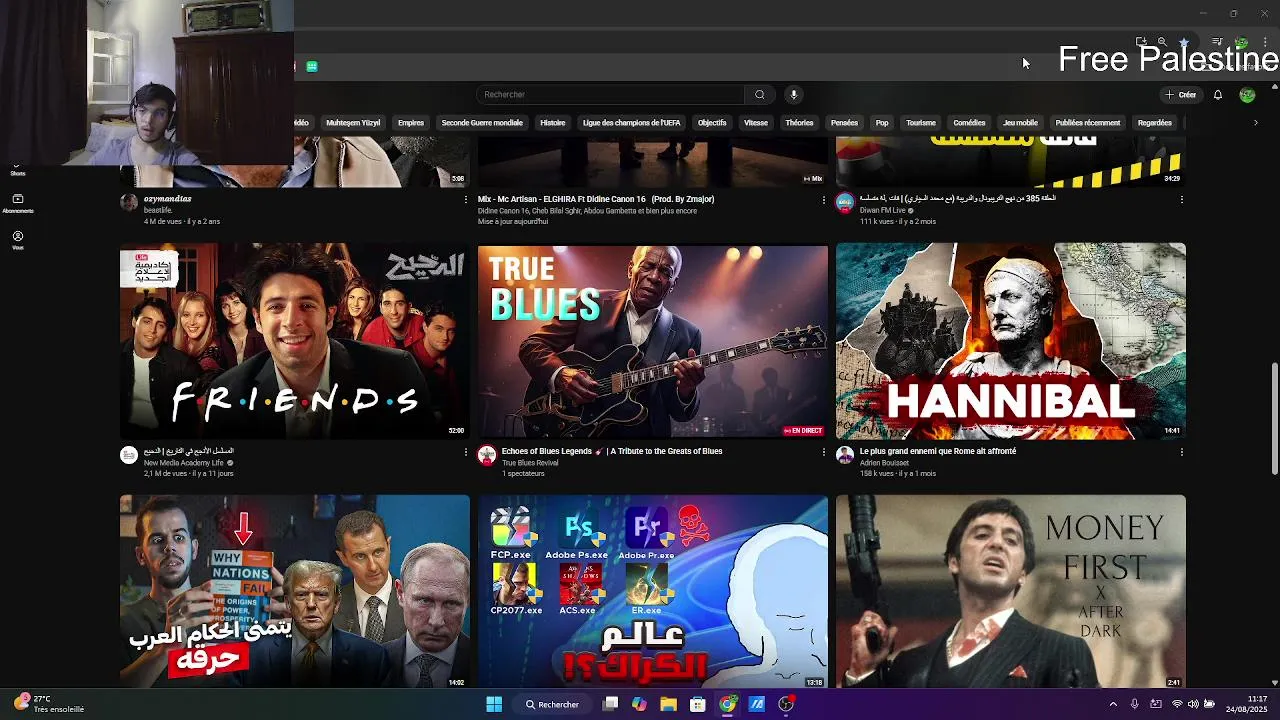Play the Why Nations Fail thumbnail

(295, 591)
